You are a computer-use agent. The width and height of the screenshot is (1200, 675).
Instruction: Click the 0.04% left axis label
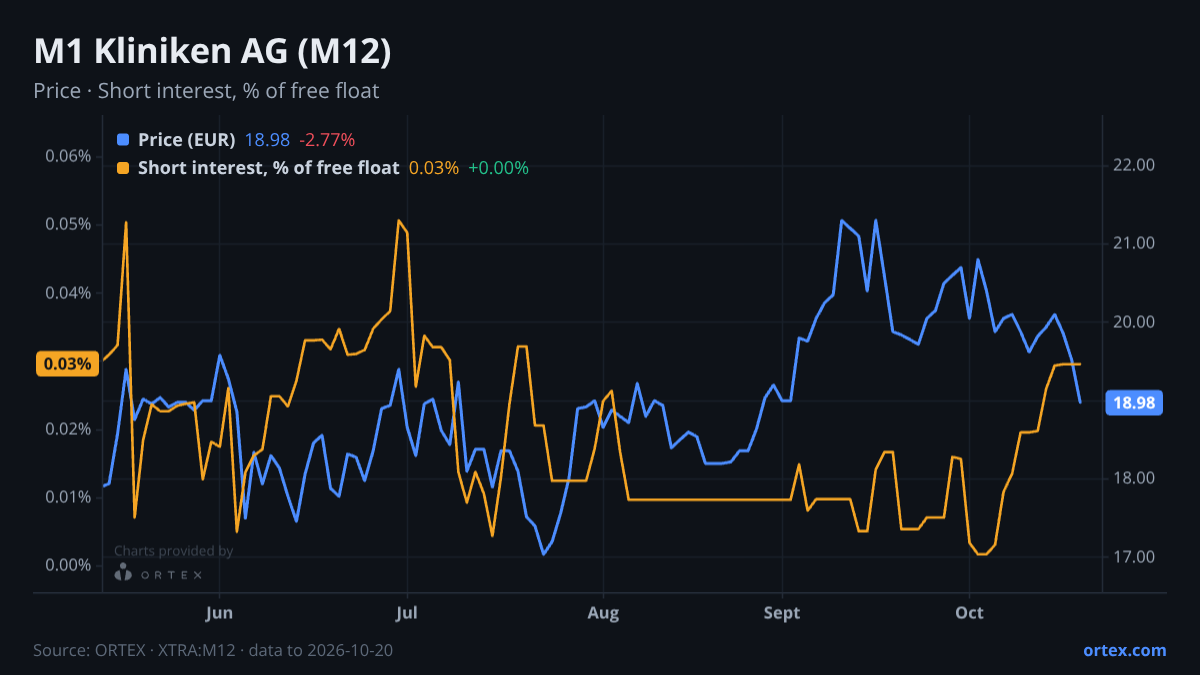tap(68, 293)
